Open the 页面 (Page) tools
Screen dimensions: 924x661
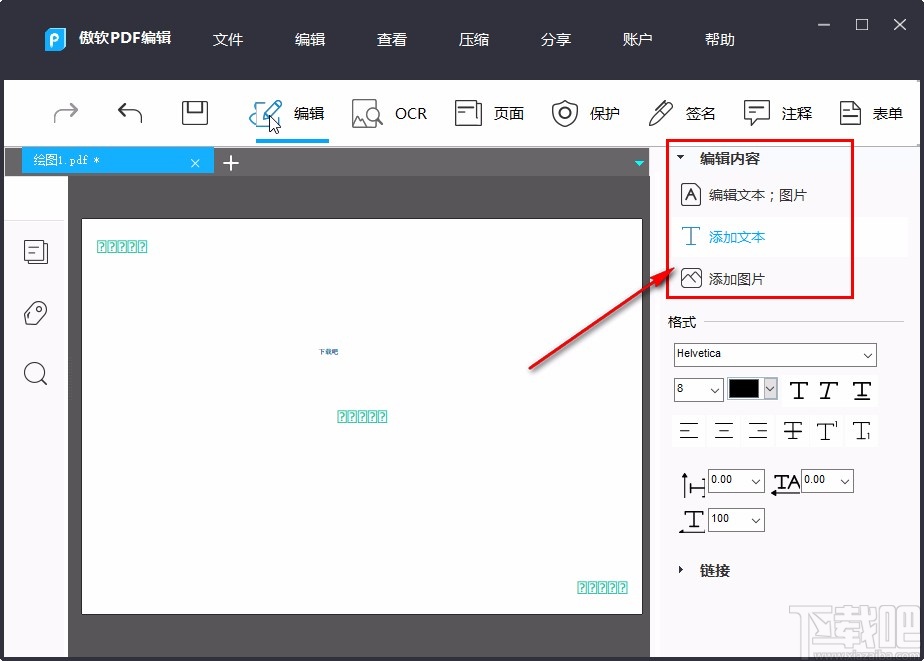tap(489, 113)
